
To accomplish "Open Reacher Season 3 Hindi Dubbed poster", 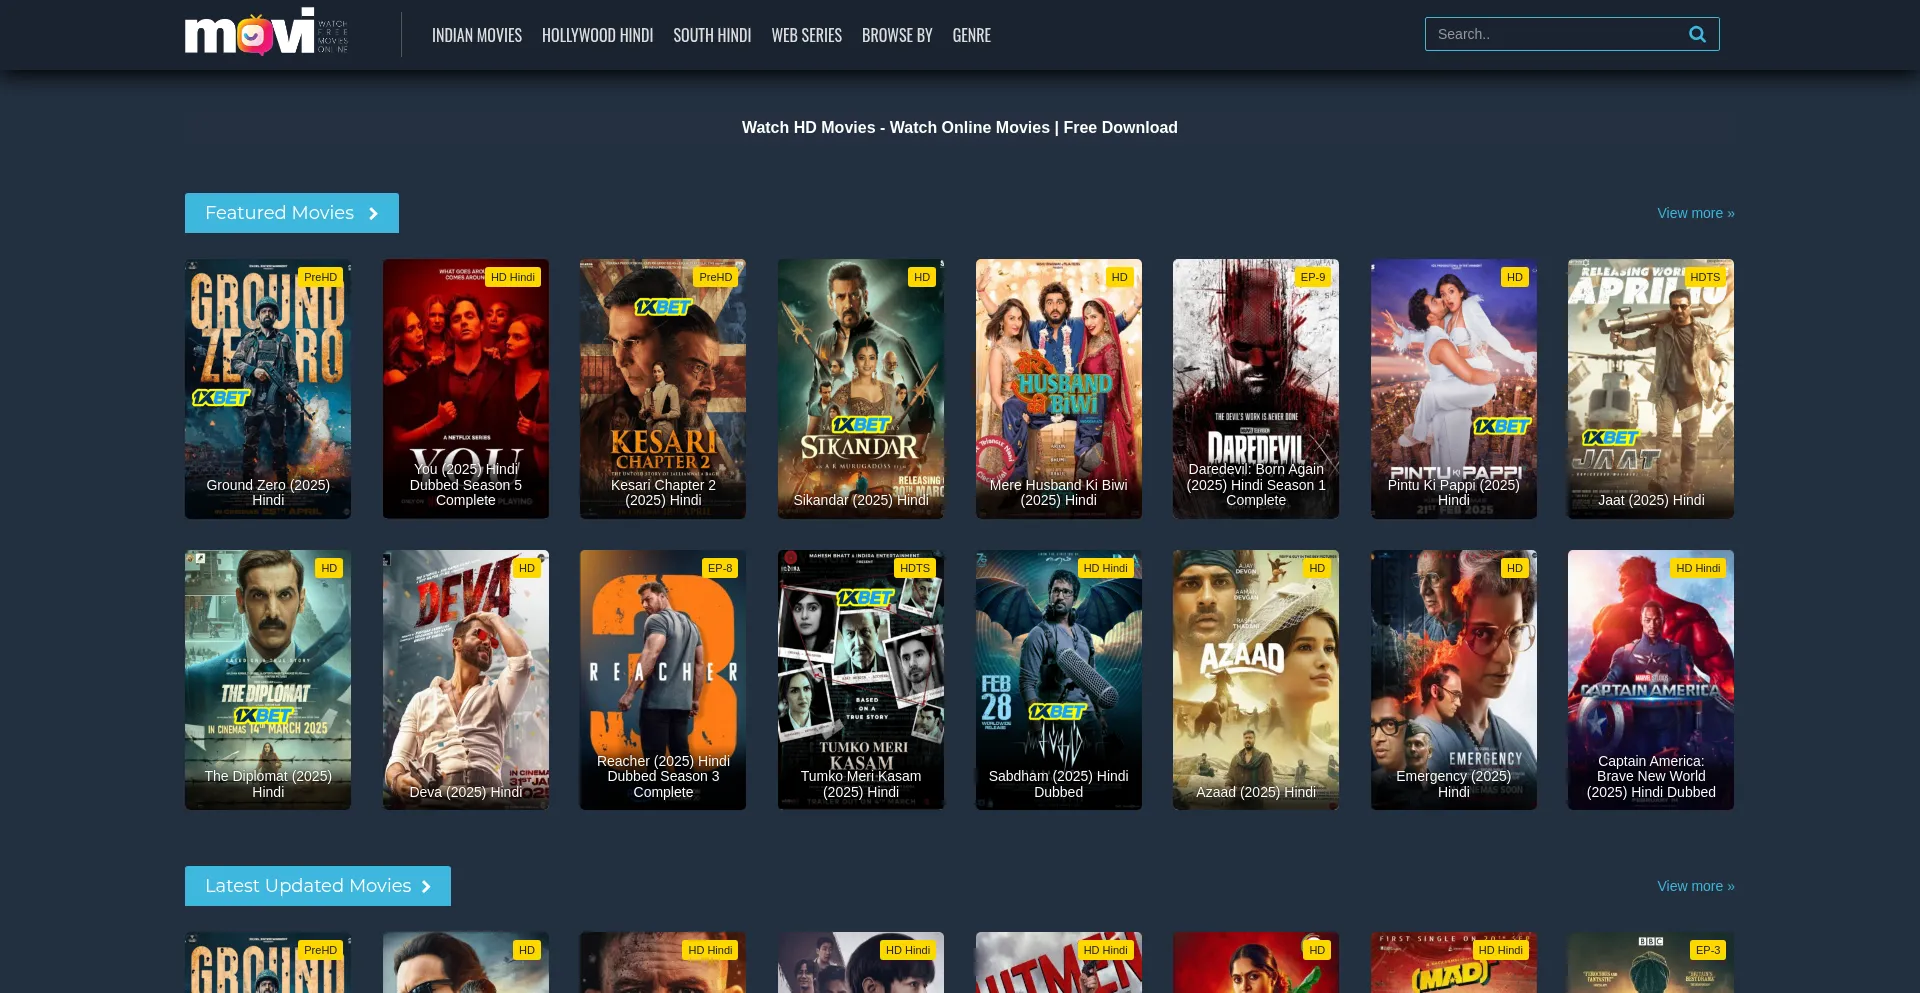I will pyautogui.click(x=663, y=680).
